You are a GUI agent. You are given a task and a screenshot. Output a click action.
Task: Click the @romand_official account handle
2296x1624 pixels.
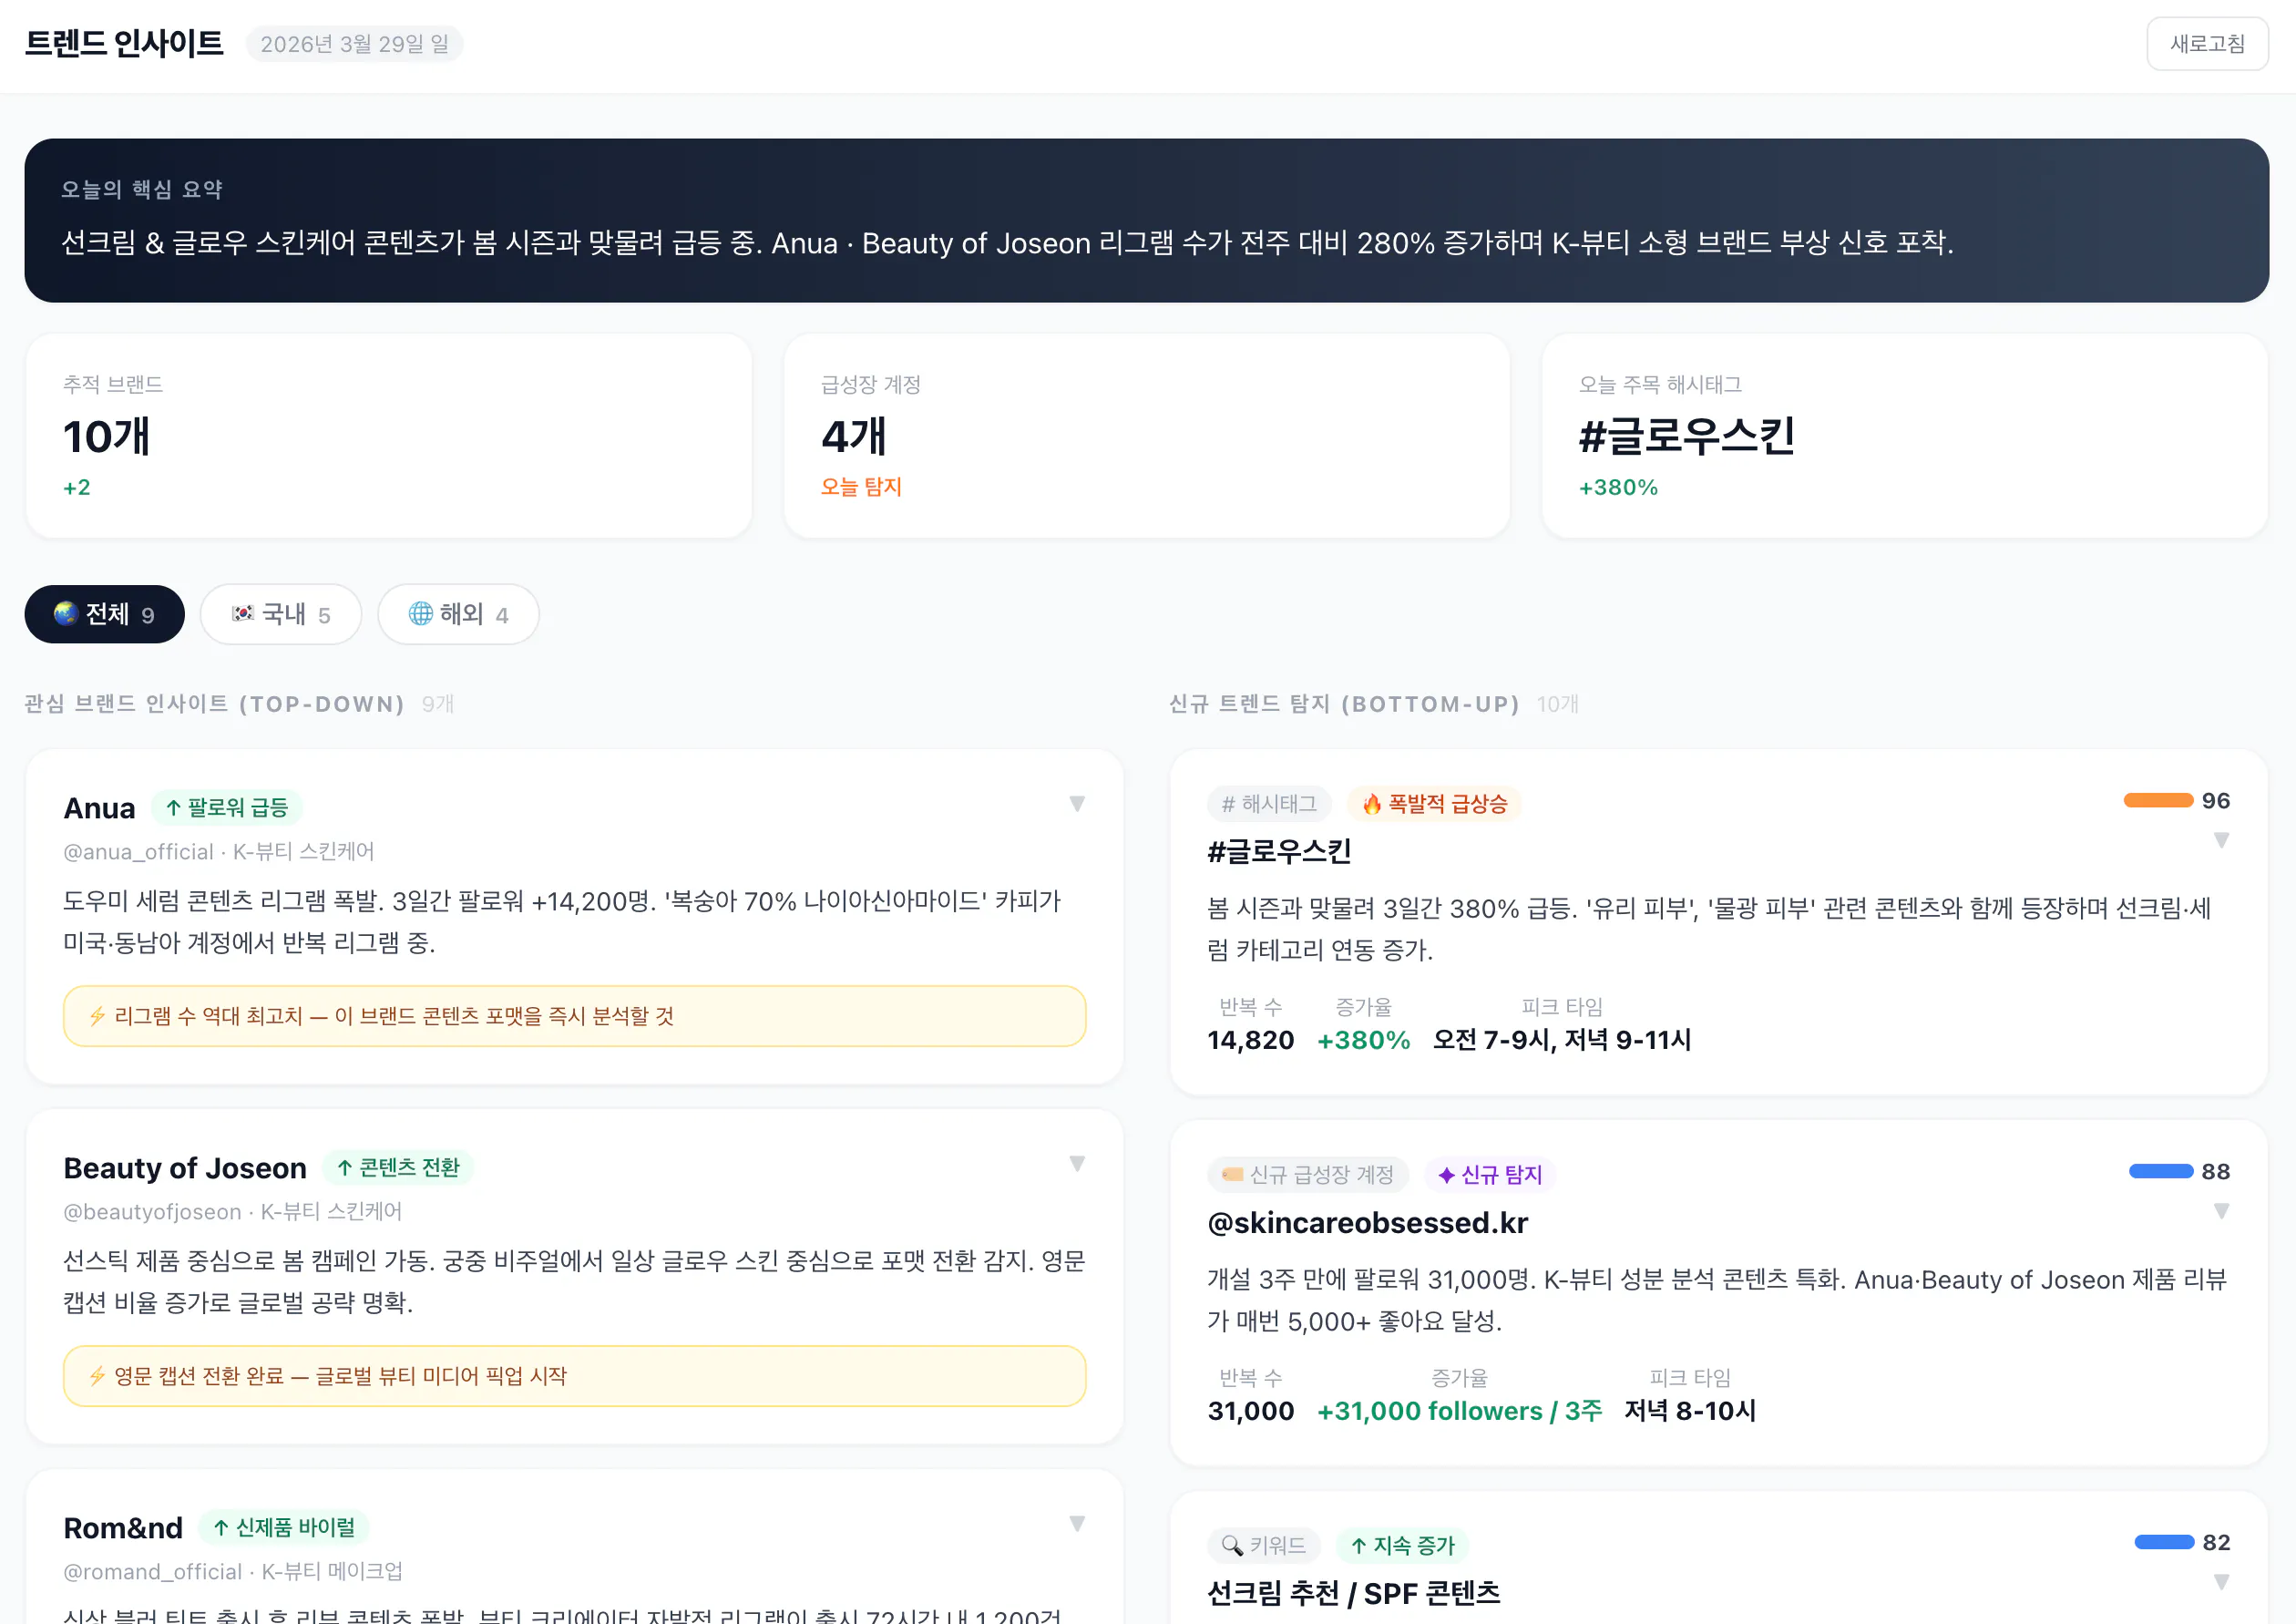[x=152, y=1572]
